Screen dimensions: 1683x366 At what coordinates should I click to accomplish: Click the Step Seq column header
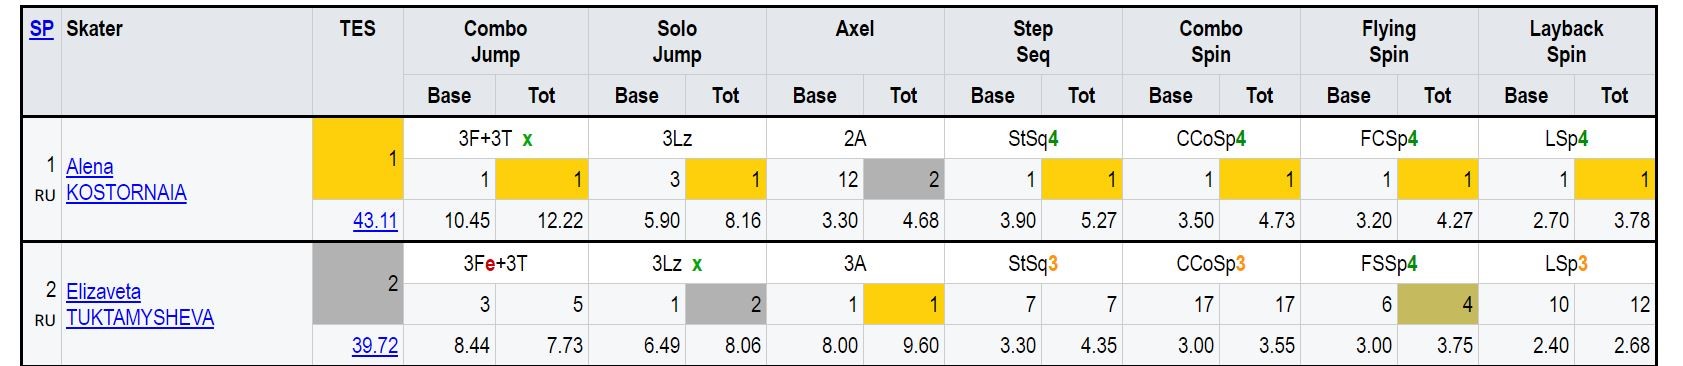tap(1033, 42)
